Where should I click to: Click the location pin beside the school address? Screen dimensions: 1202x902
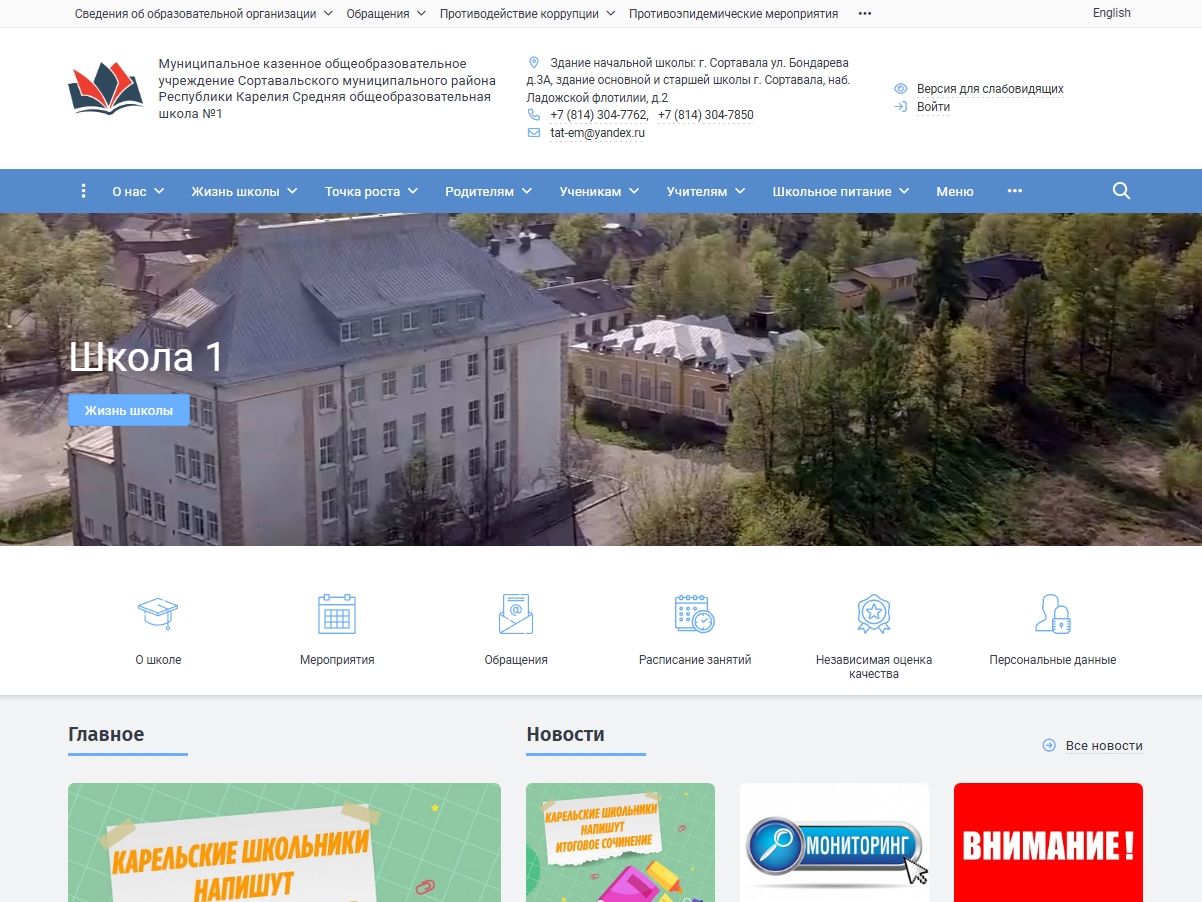[535, 61]
